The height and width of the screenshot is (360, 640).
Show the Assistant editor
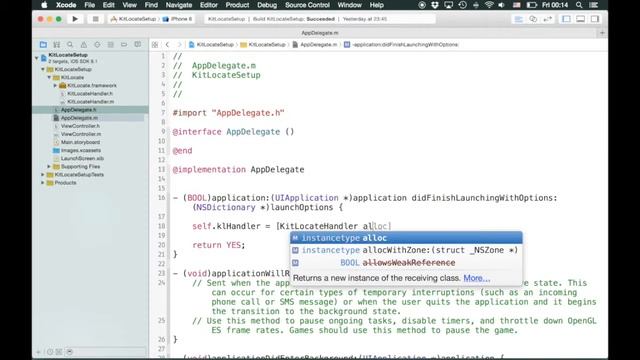pyautogui.click(x=533, y=19)
